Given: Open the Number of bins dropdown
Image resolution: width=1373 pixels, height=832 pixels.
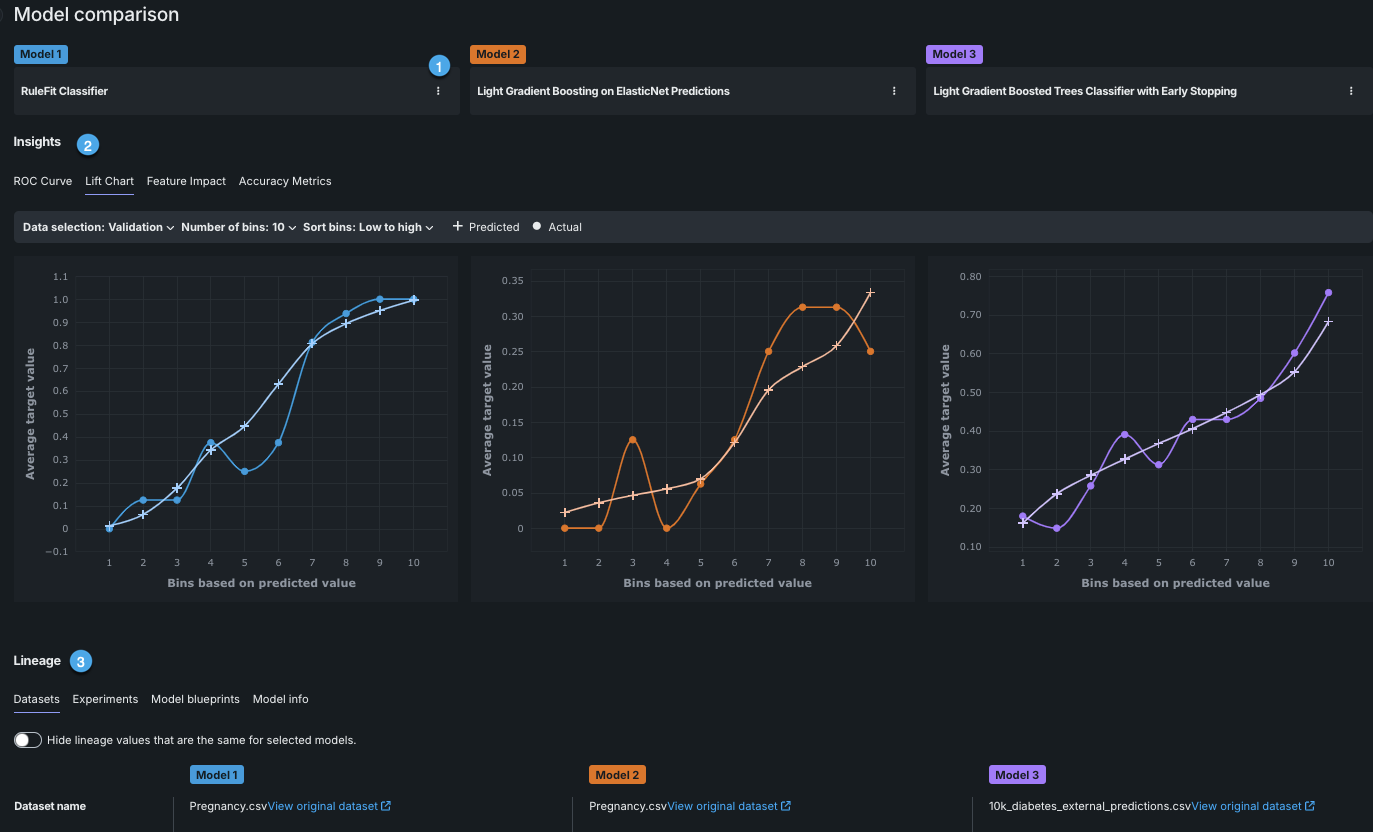Looking at the screenshot, I should click(x=238, y=227).
